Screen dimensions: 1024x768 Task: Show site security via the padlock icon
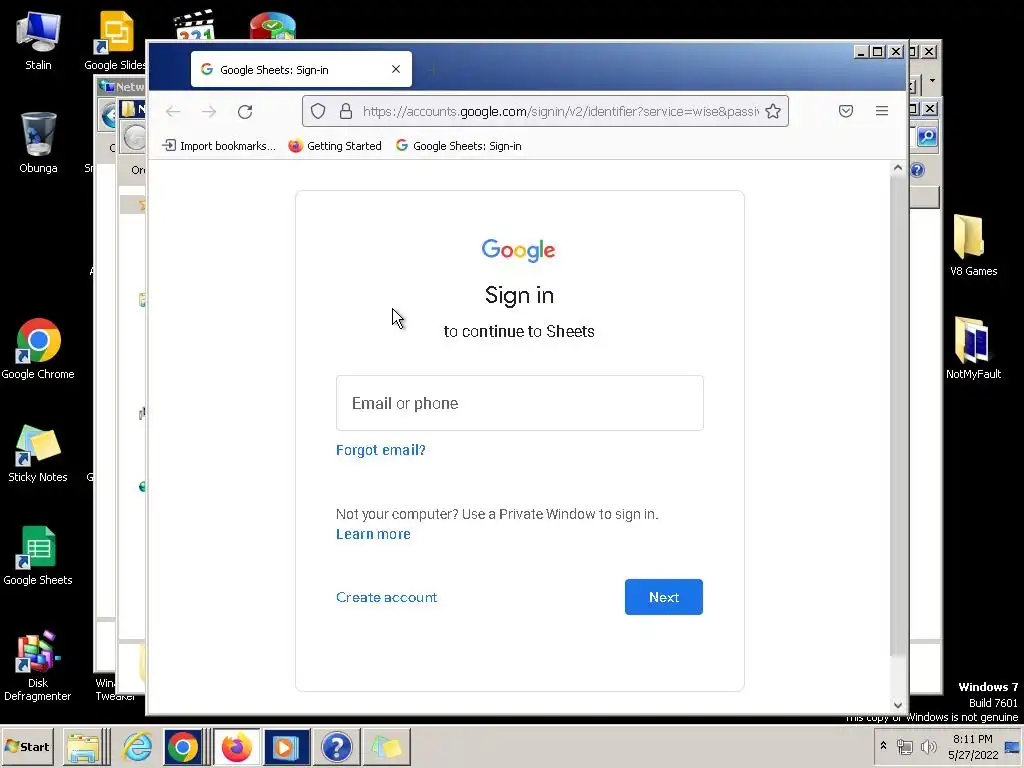coord(346,111)
